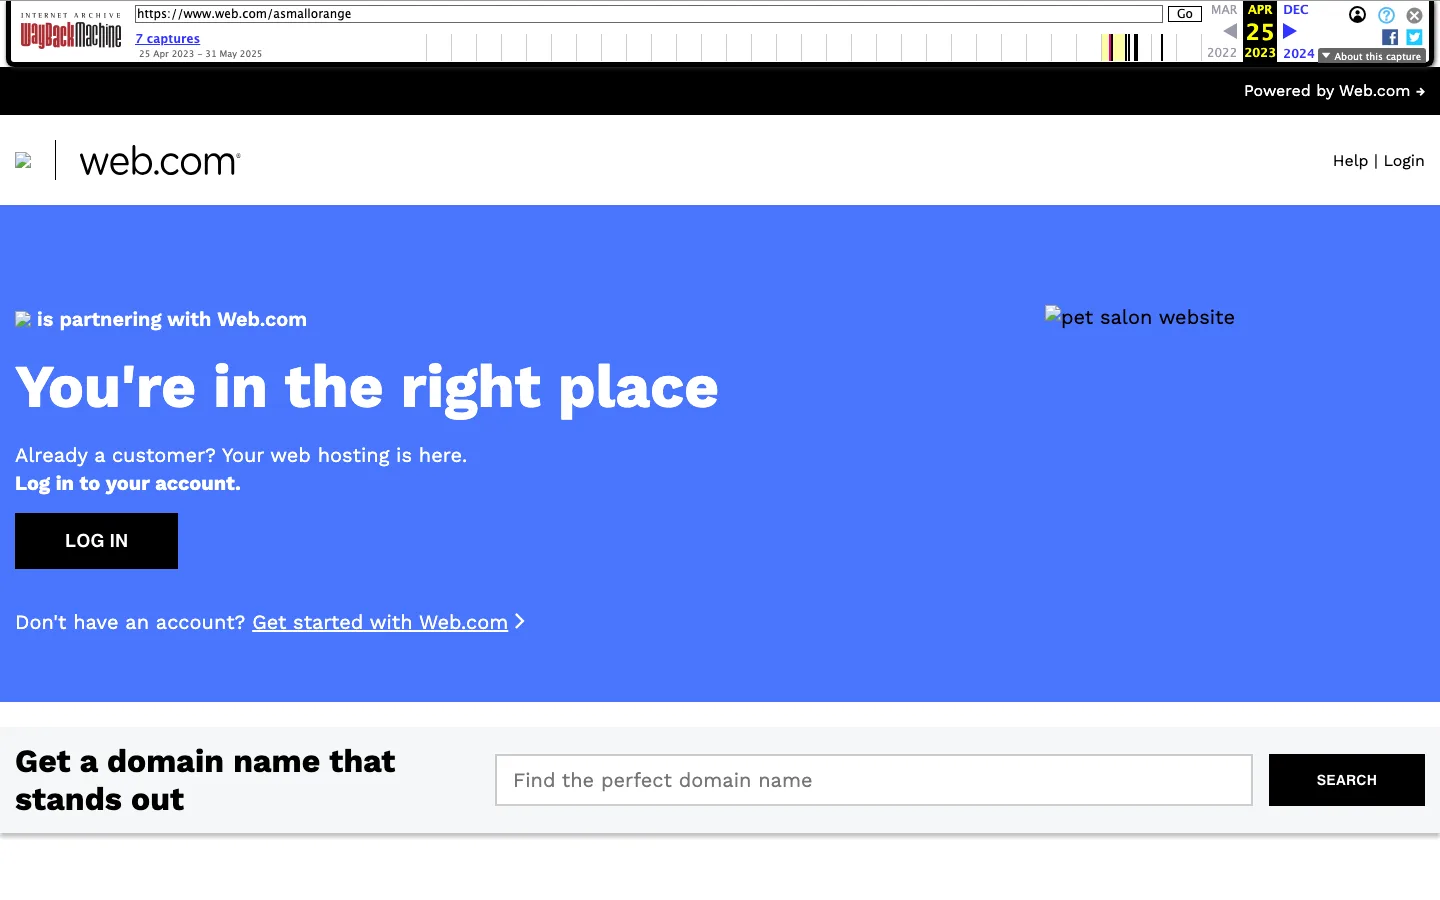The height and width of the screenshot is (900, 1440).
Task: Open the Help link
Action: (1350, 161)
